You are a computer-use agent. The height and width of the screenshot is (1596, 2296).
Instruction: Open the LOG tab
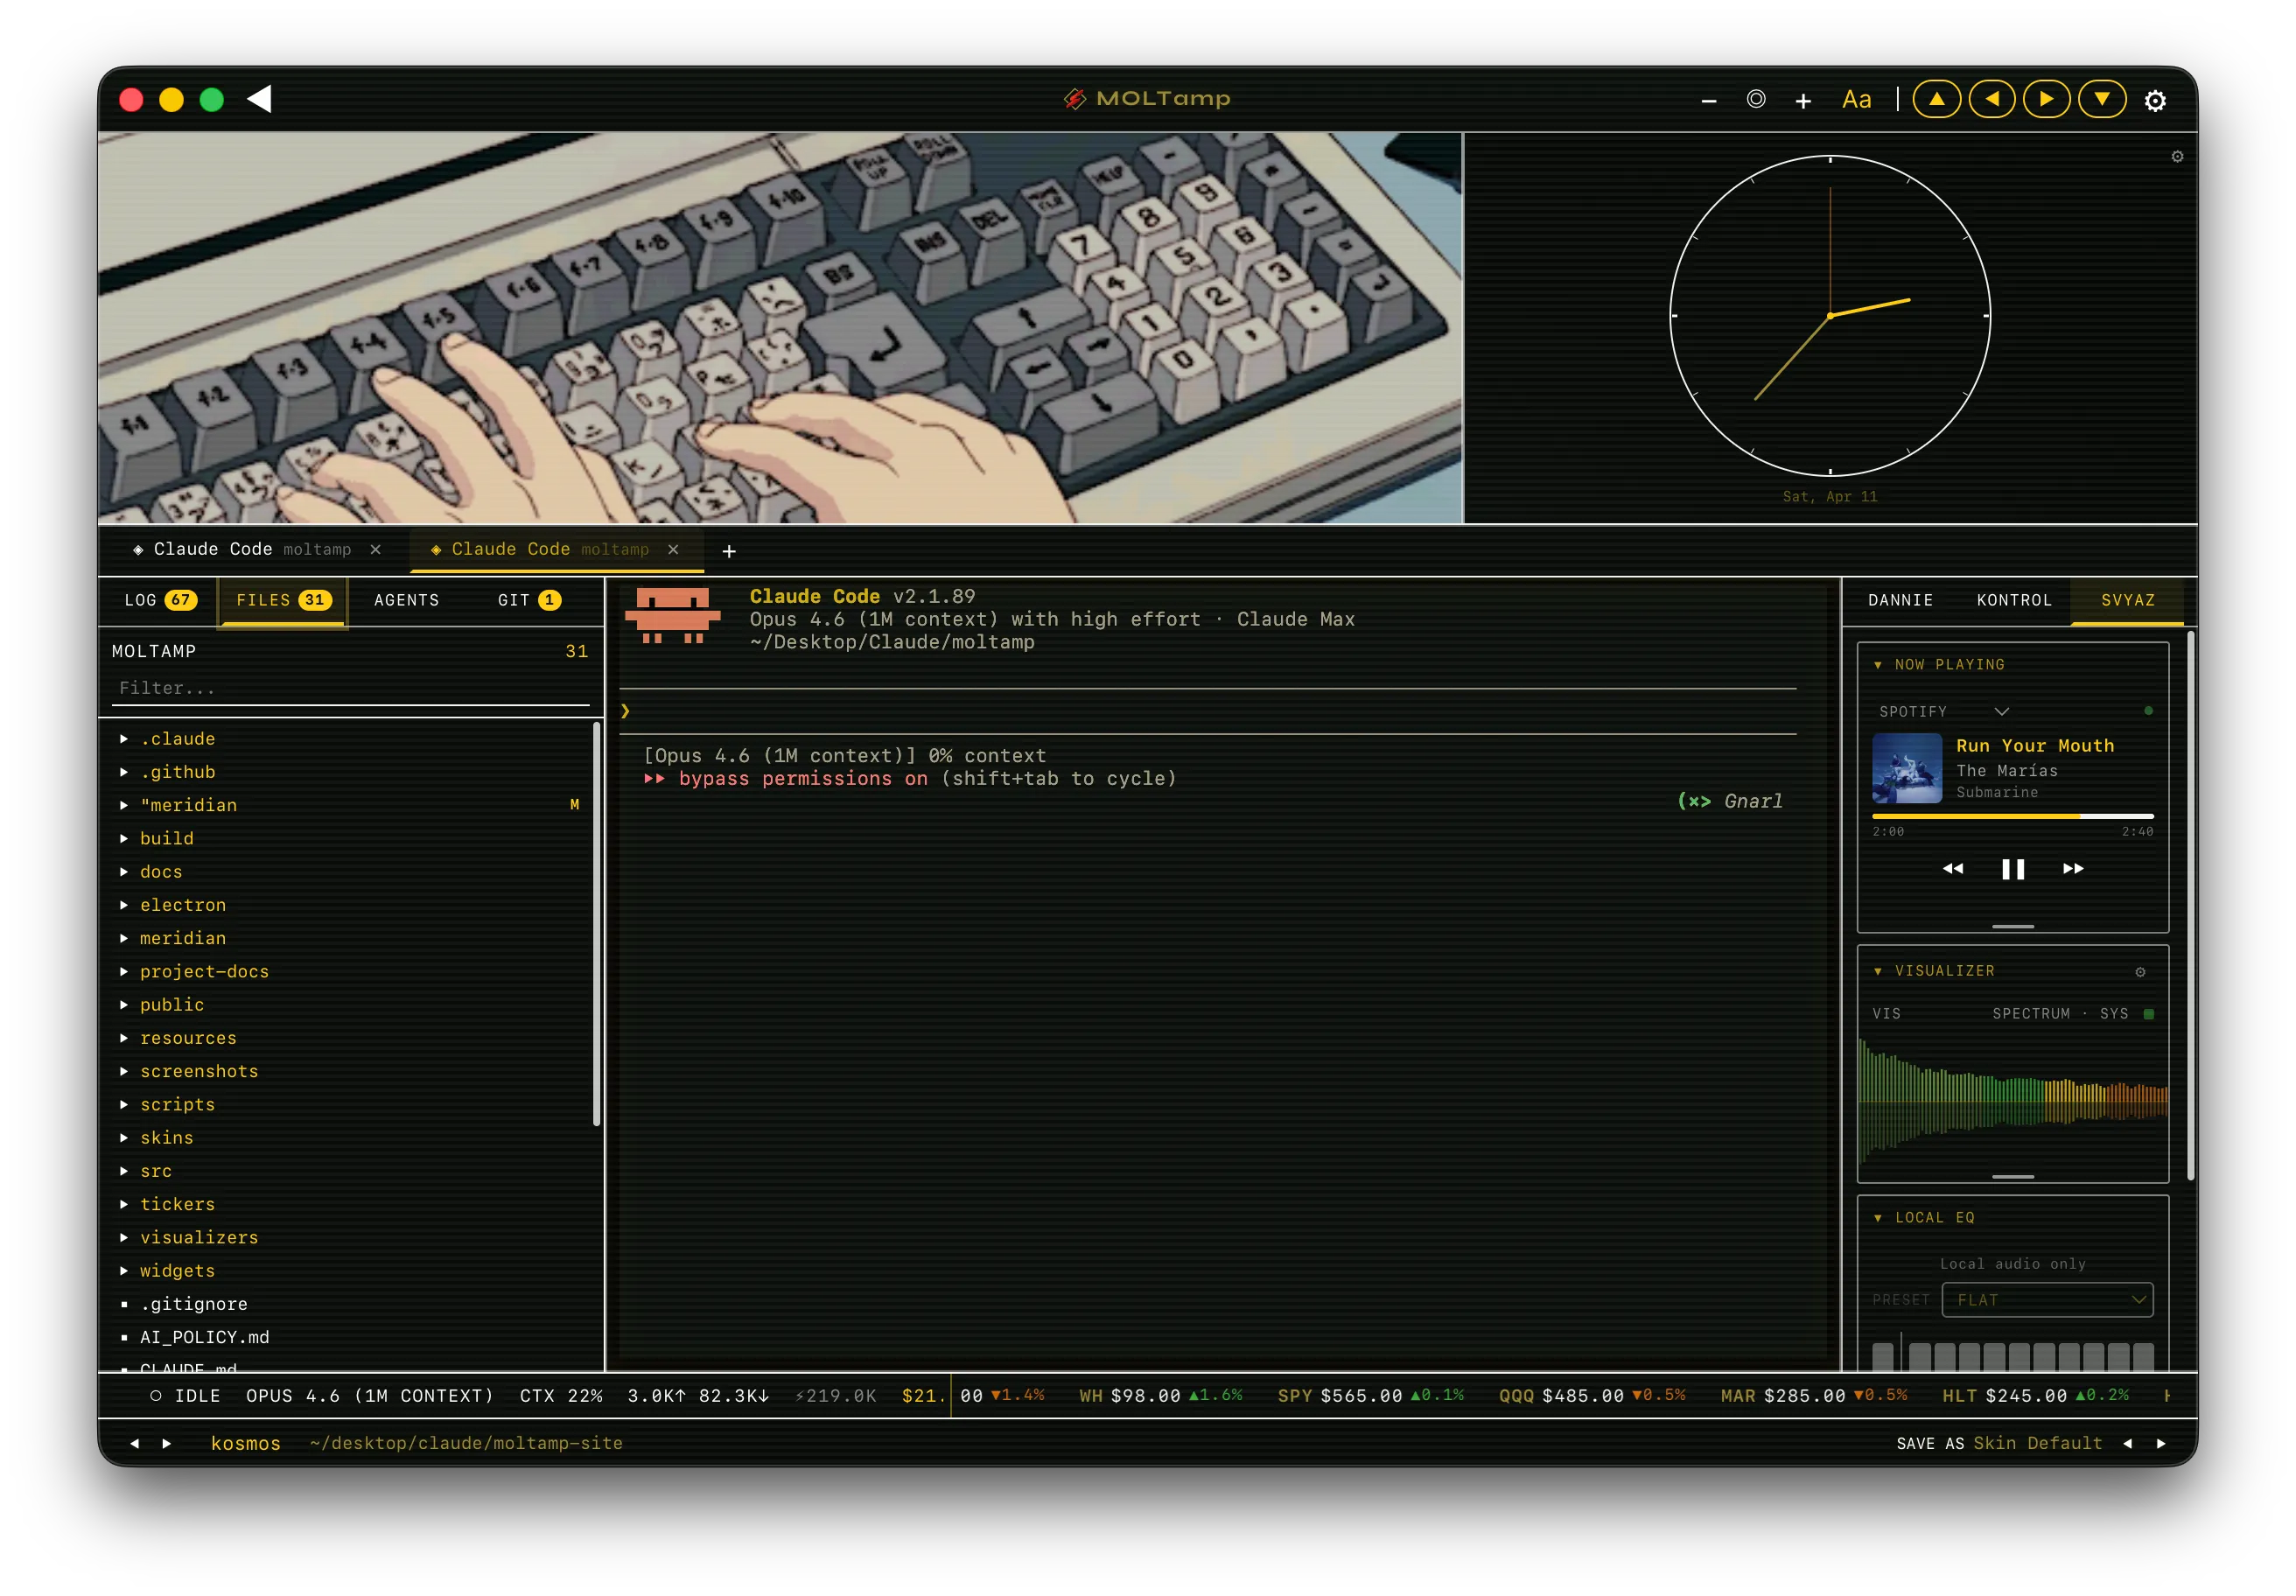[x=160, y=600]
